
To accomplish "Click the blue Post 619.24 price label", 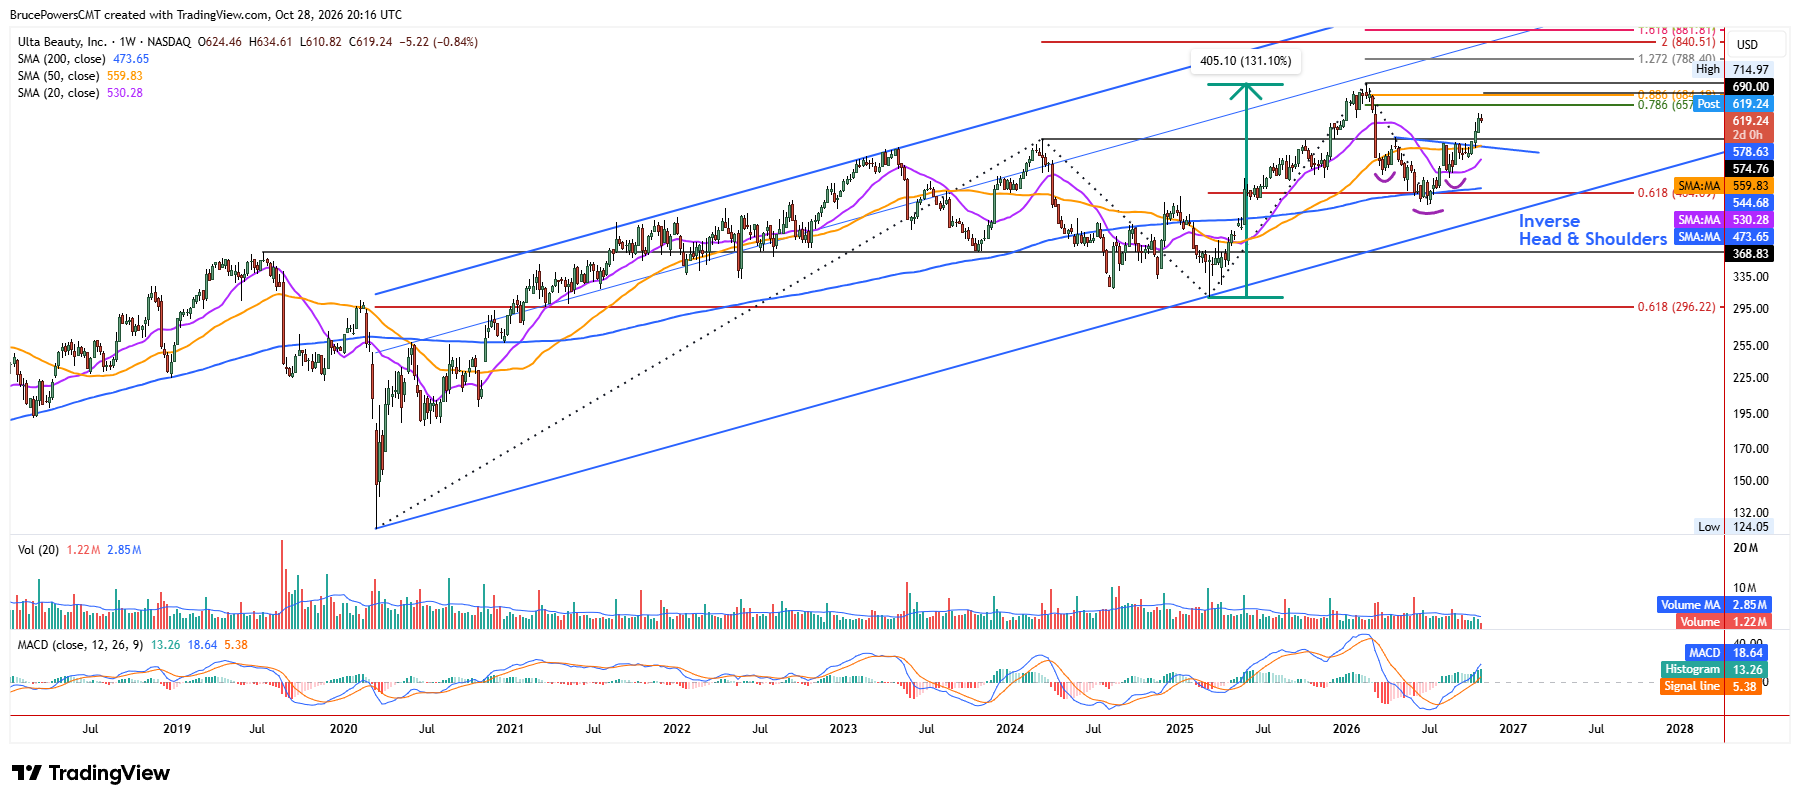I will coord(1734,104).
